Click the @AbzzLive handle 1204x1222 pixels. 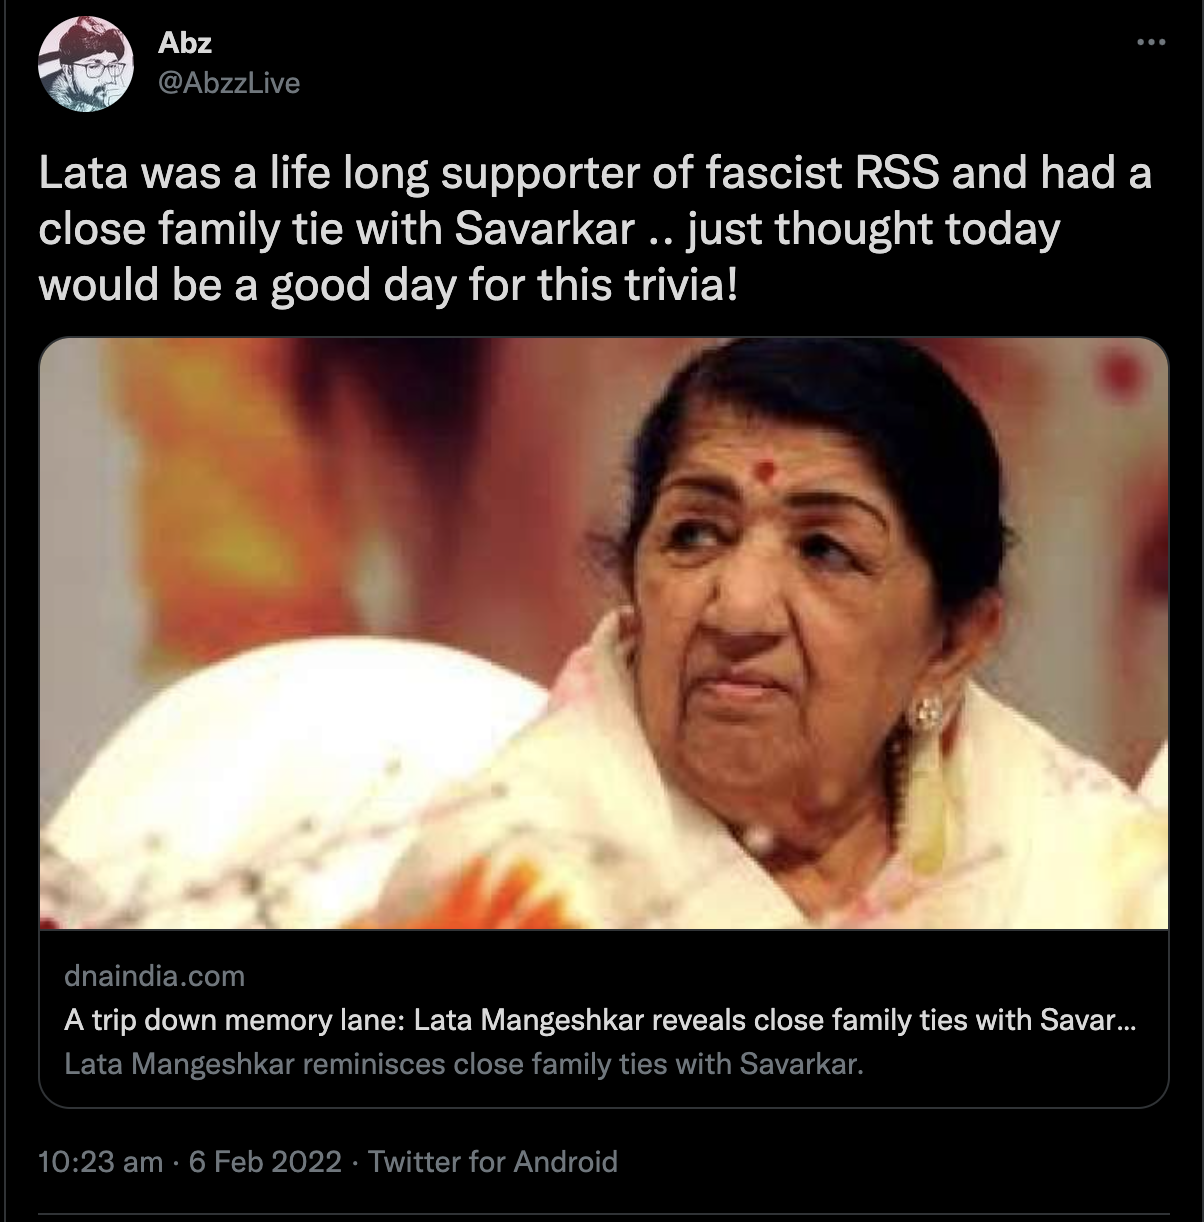[229, 83]
